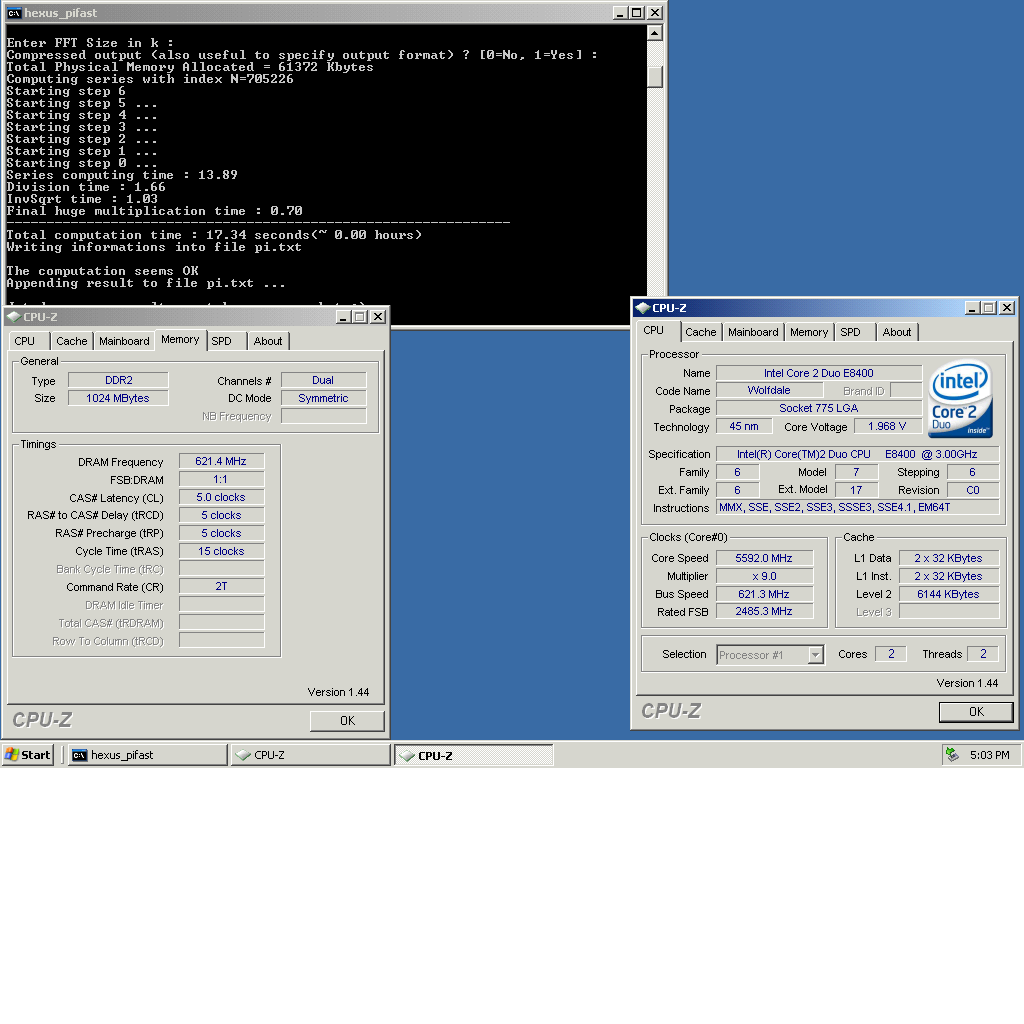Click the Channels # Dual field
The image size is (1024, 1024).
[323, 380]
